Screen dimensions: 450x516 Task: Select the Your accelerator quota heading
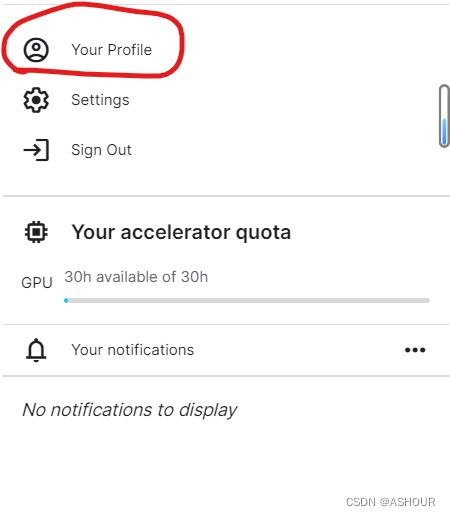click(181, 232)
